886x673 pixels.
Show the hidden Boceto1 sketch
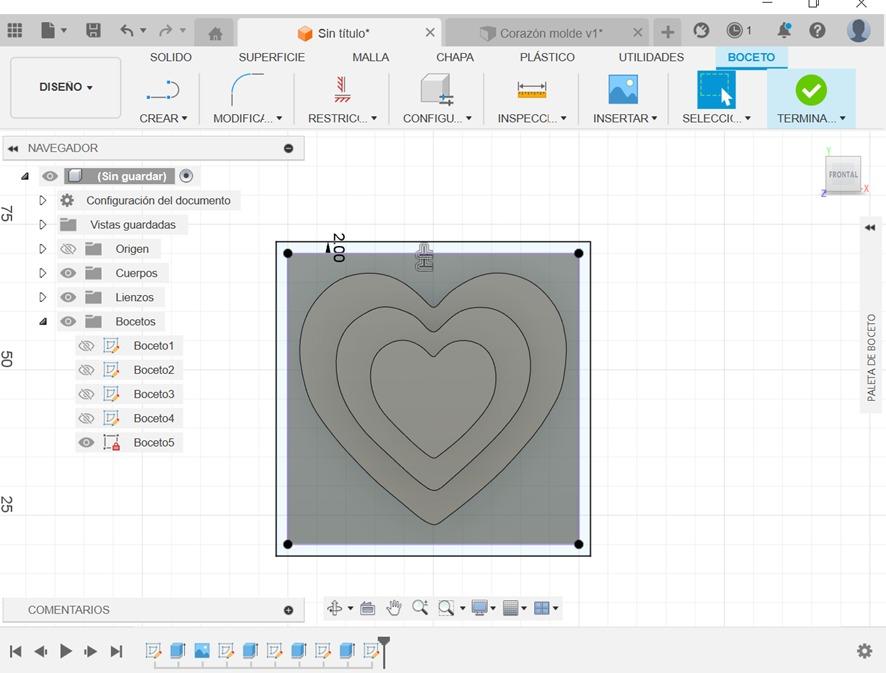coord(86,346)
